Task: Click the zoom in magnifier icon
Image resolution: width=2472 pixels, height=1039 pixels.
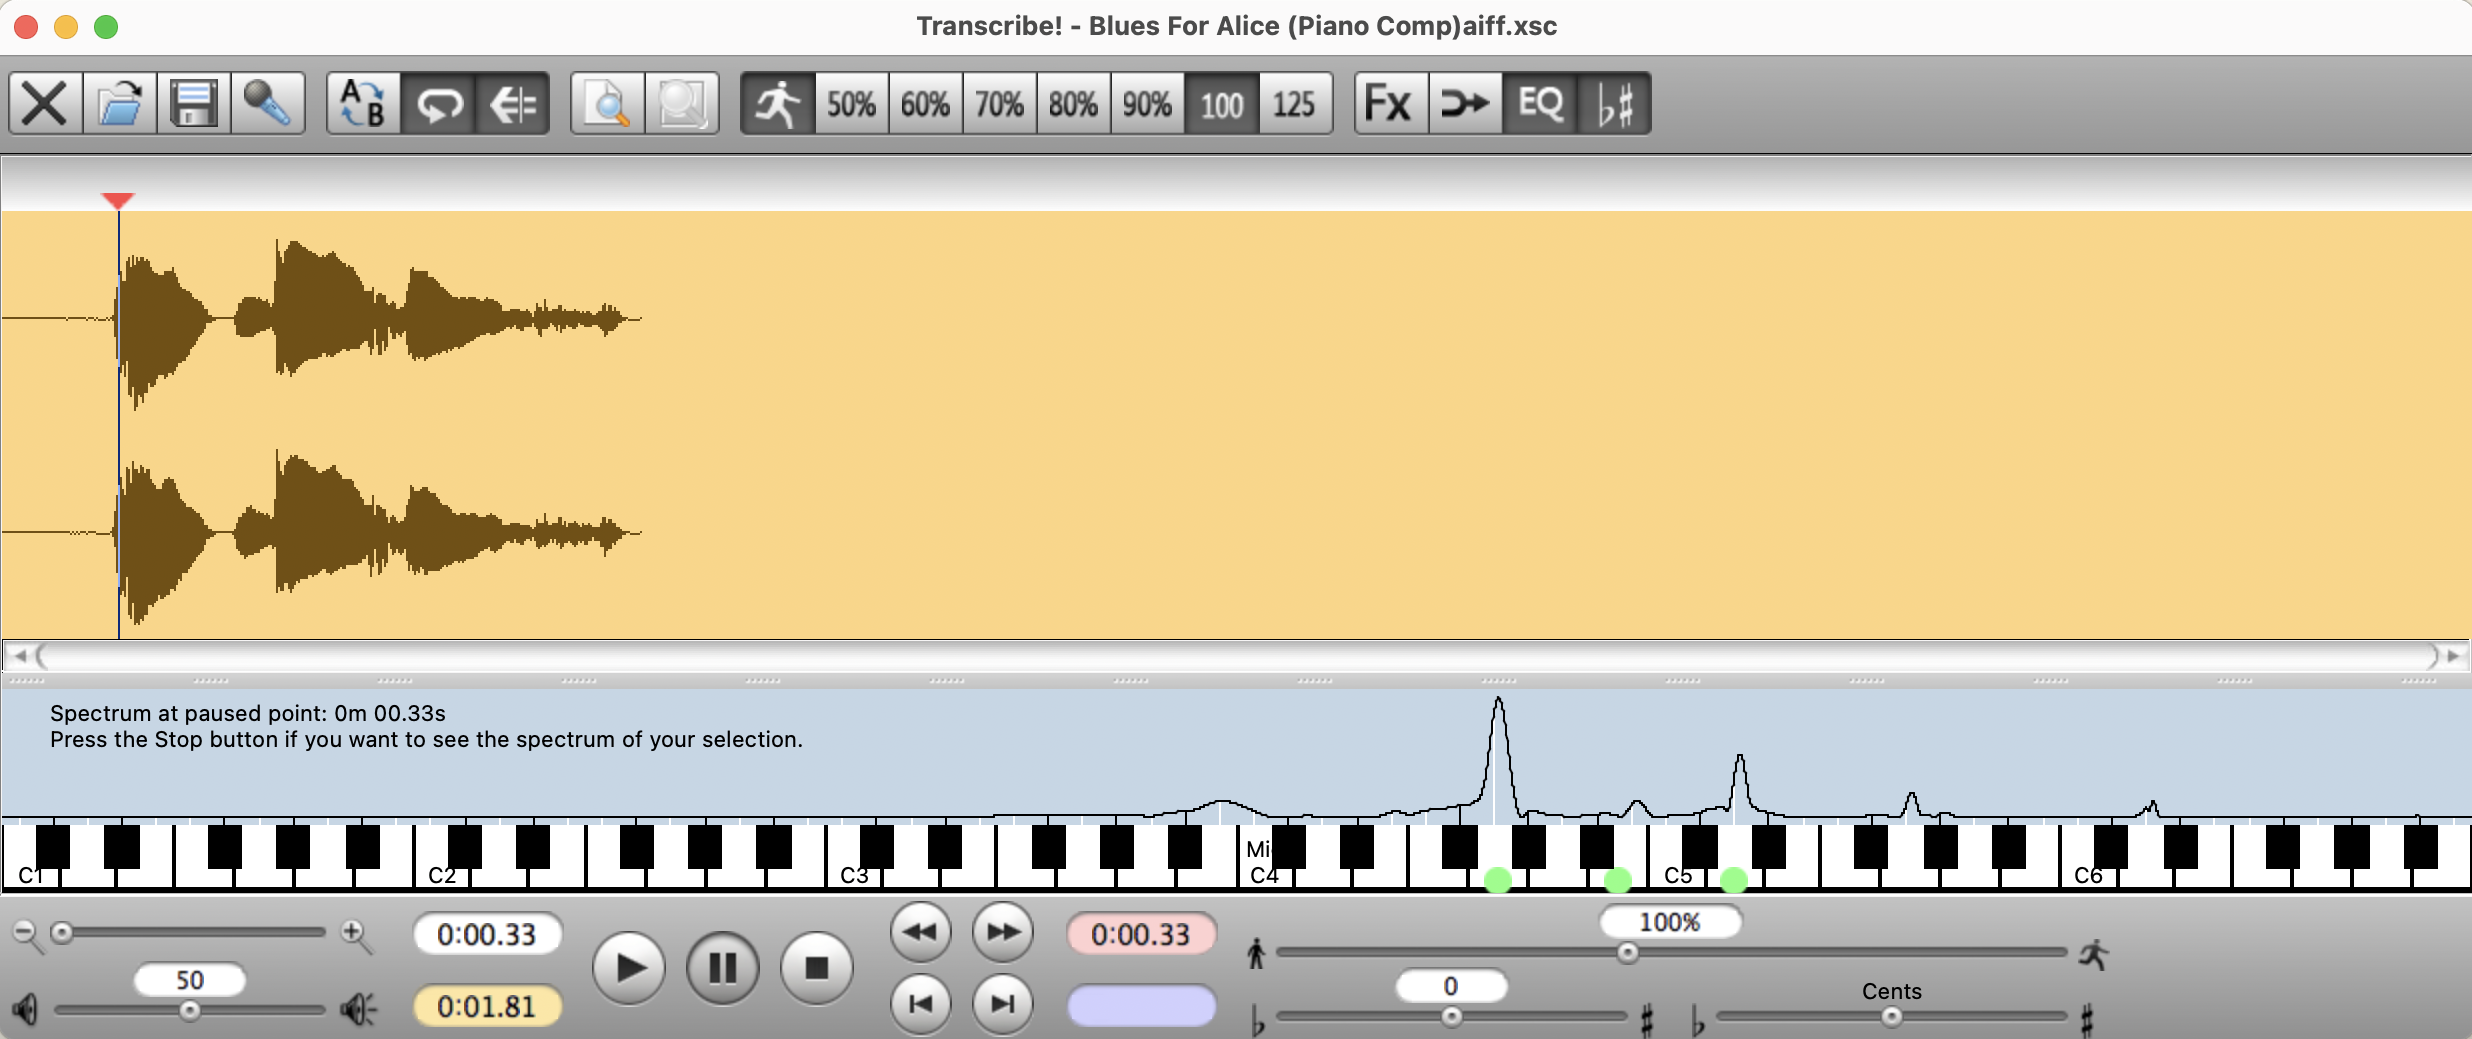Action: click(356, 935)
